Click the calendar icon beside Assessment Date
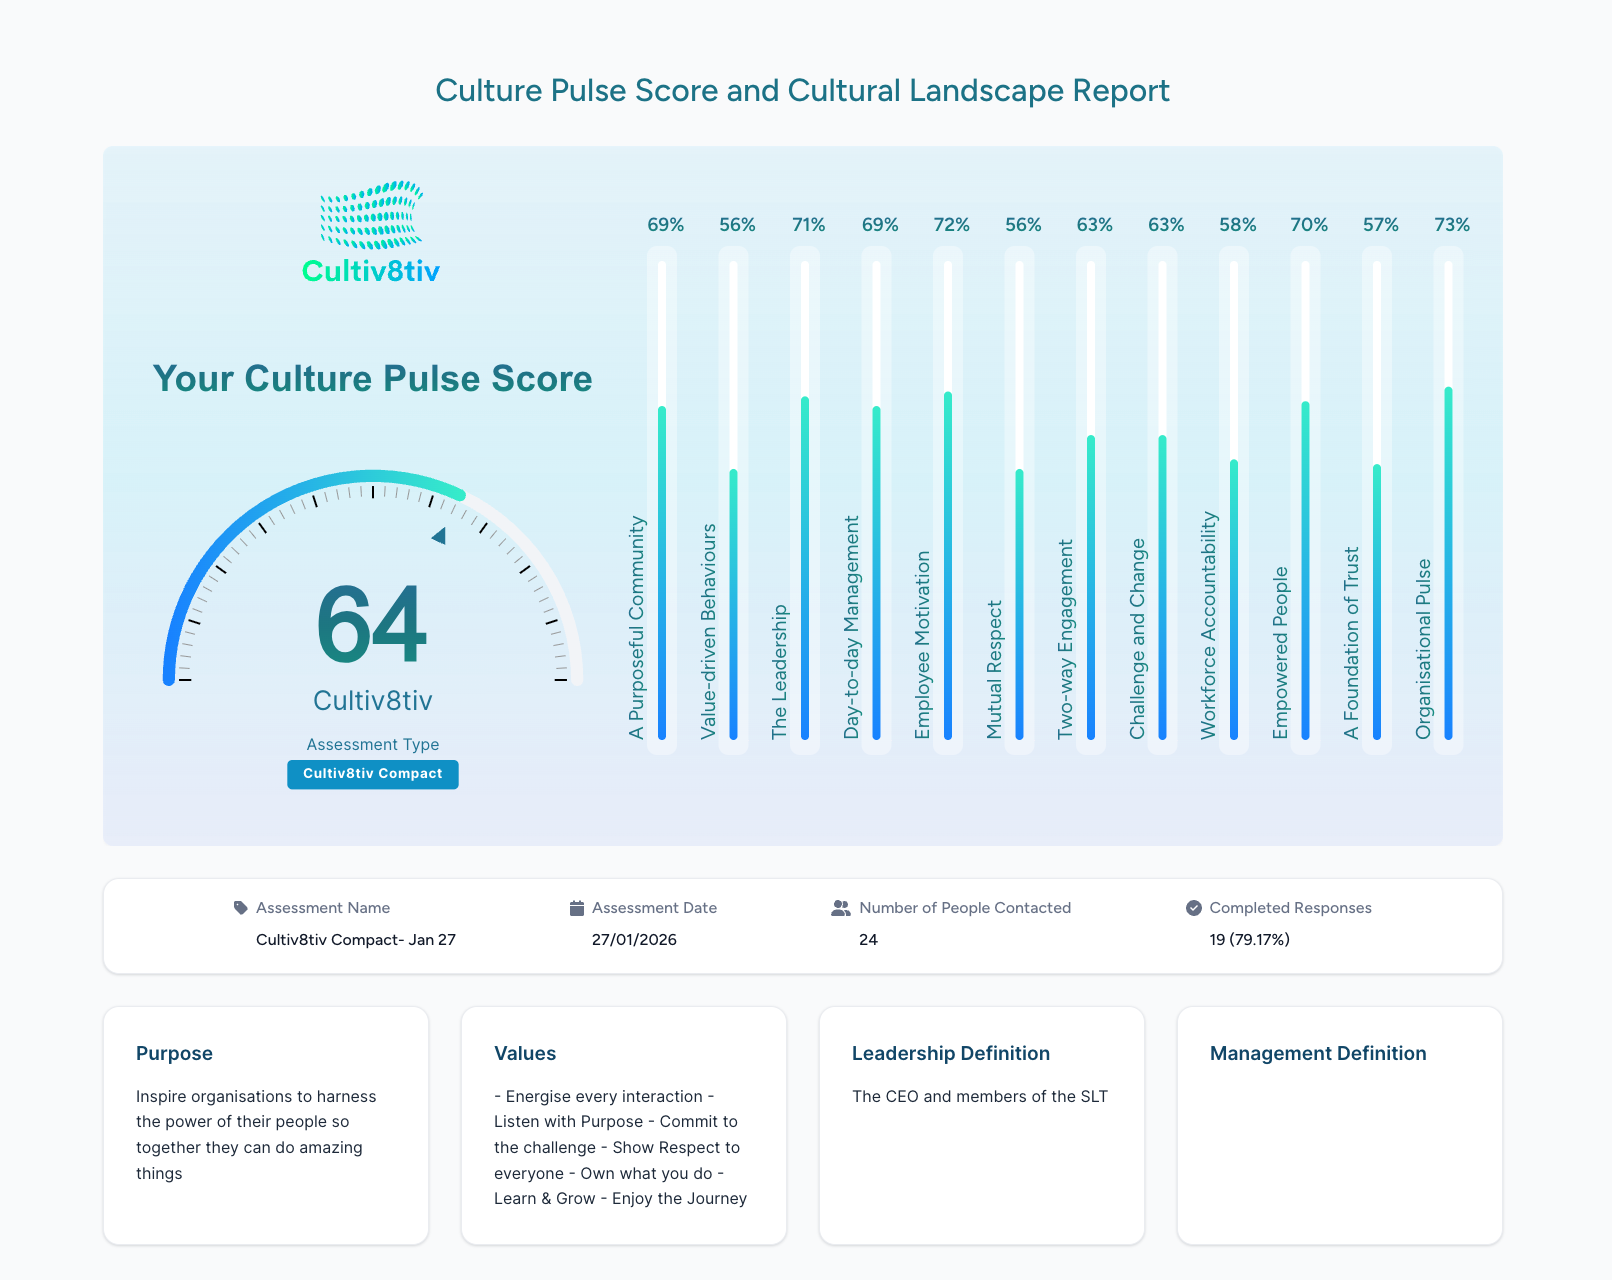The image size is (1612, 1280). tap(575, 908)
